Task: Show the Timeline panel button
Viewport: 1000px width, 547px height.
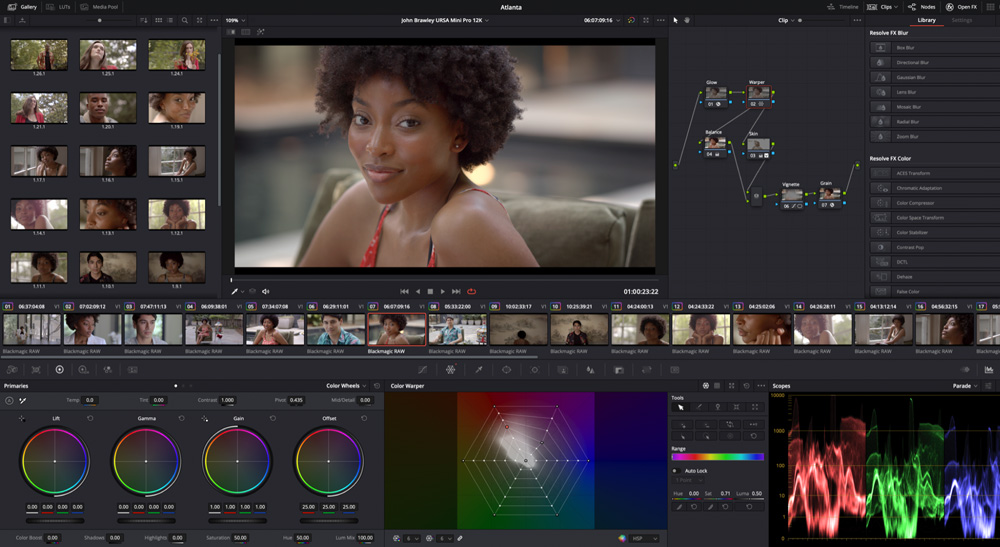Action: coord(842,6)
